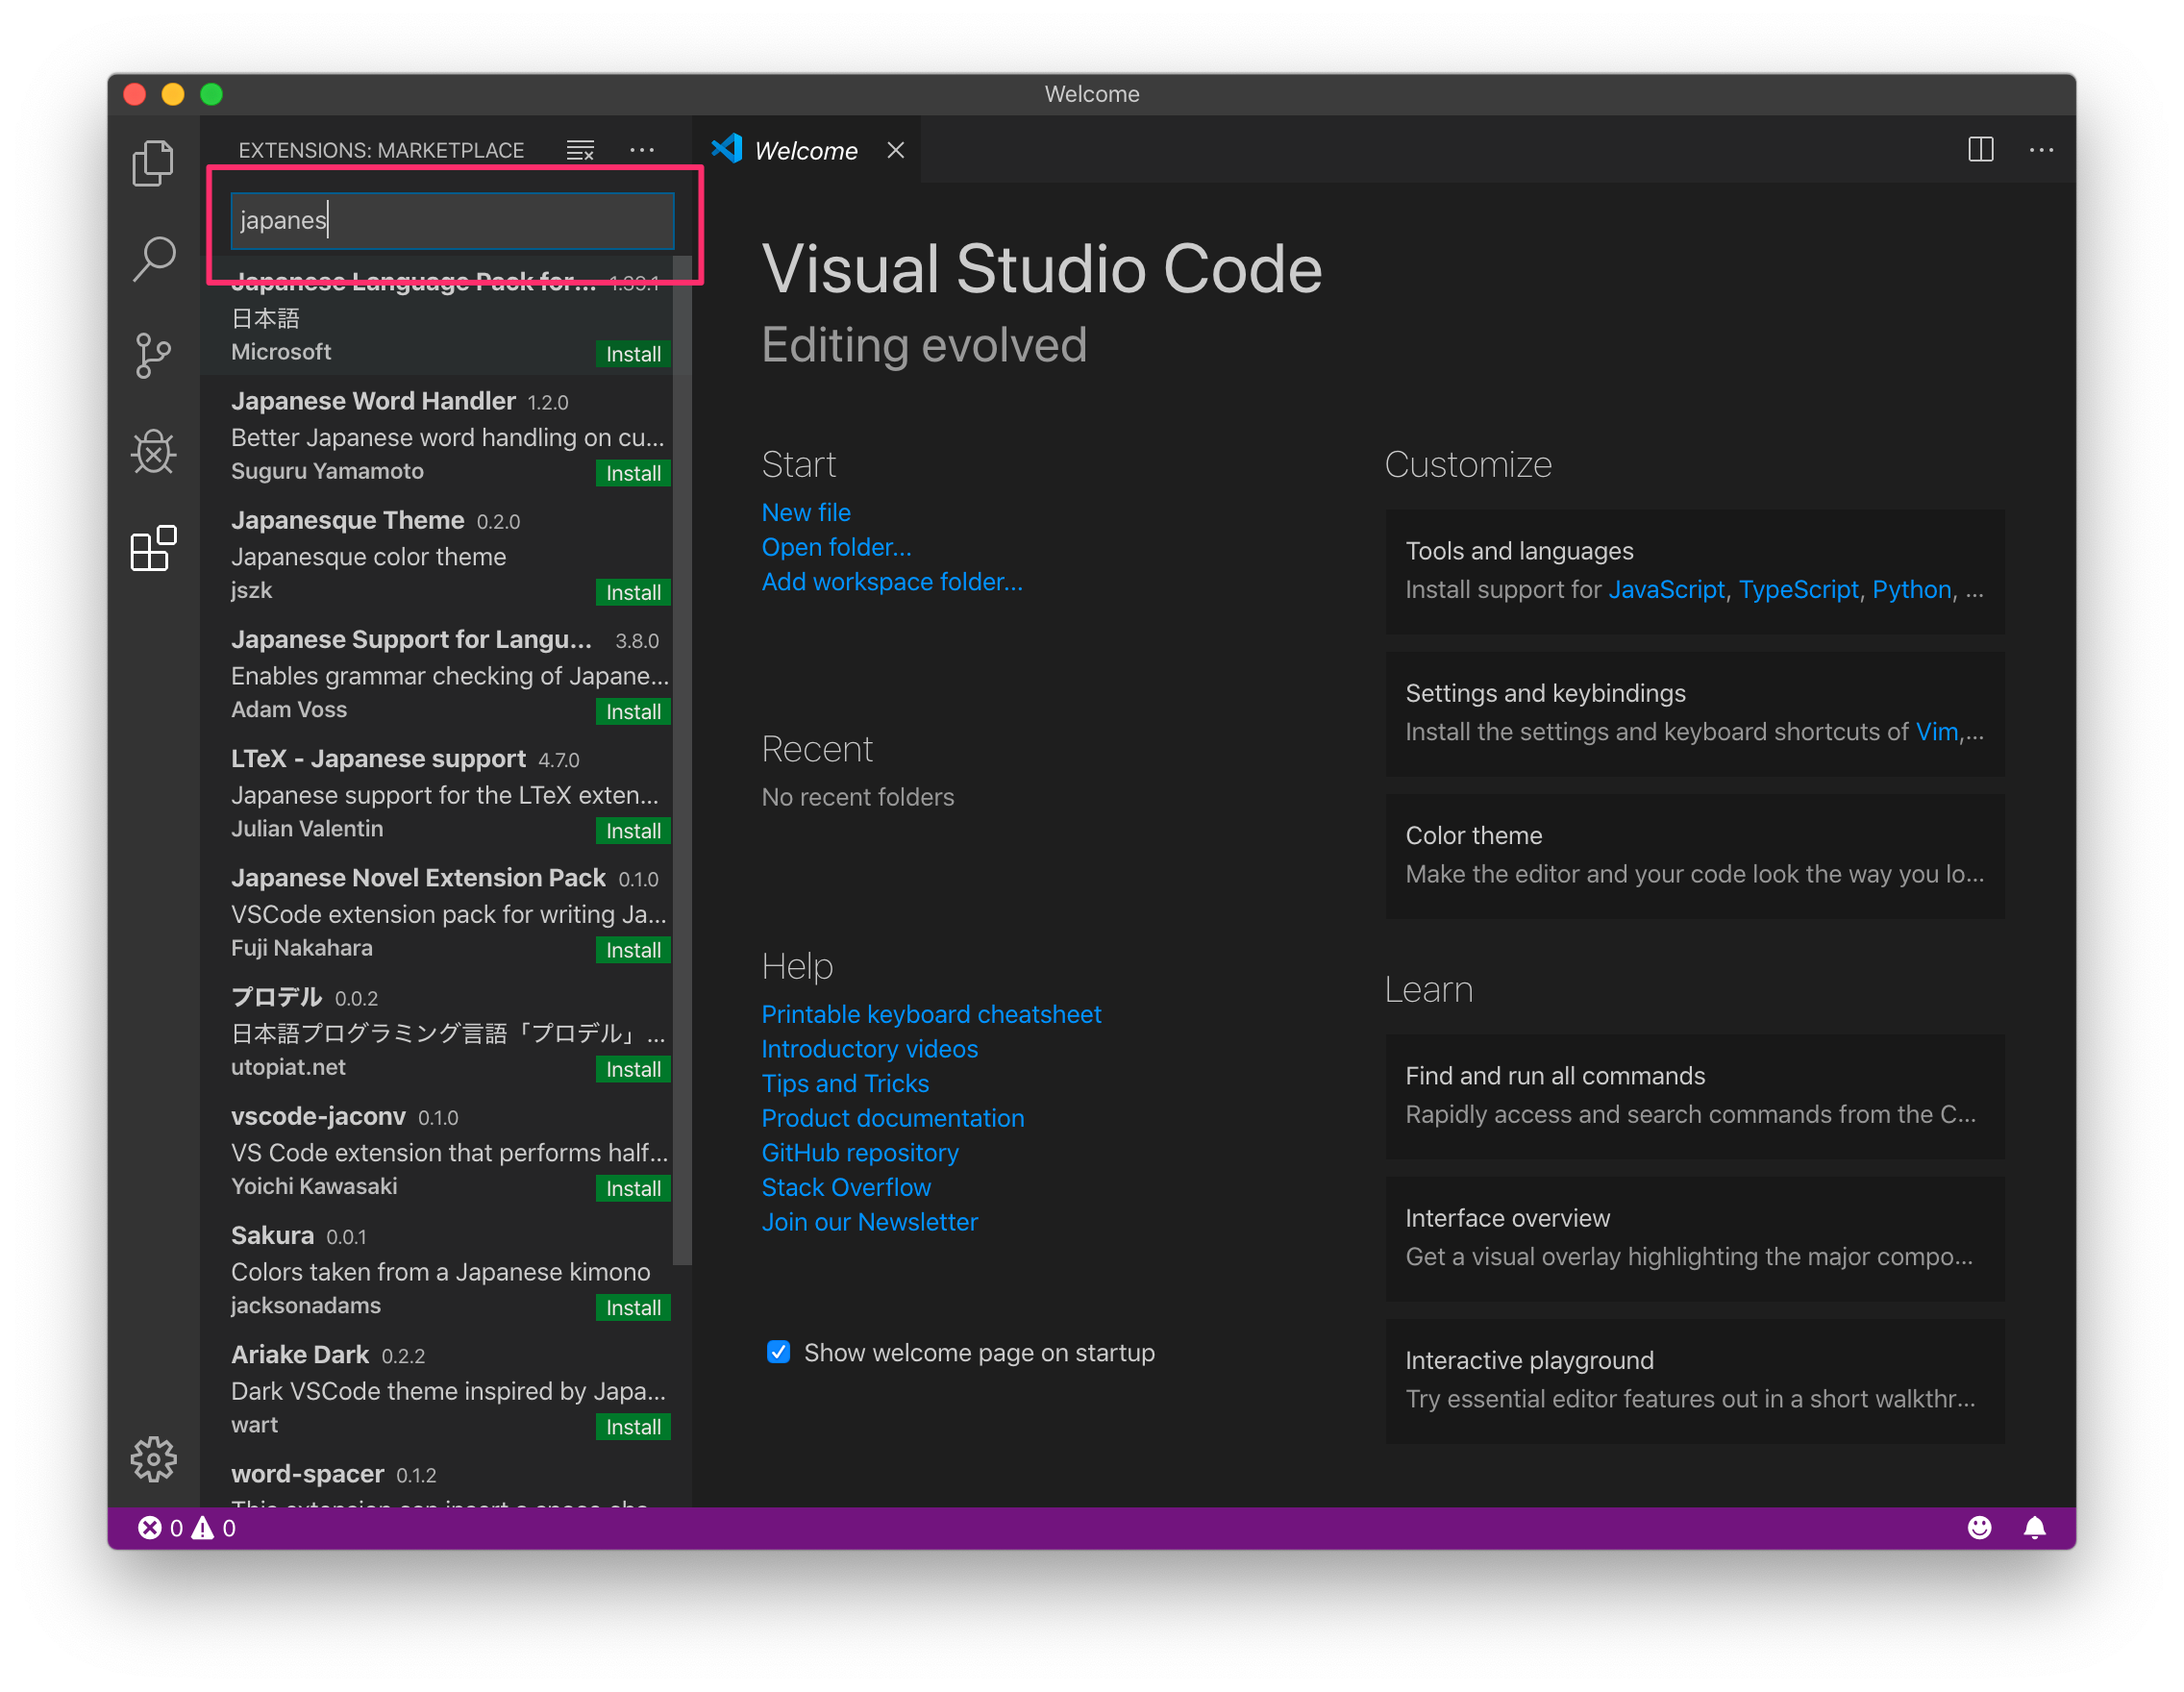2184x1692 pixels.
Task: Open Extensions panel more actions menu
Action: 642,150
